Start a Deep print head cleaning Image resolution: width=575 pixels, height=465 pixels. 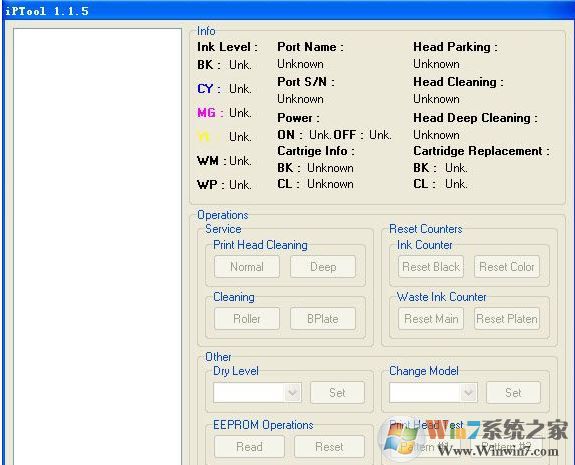323,267
